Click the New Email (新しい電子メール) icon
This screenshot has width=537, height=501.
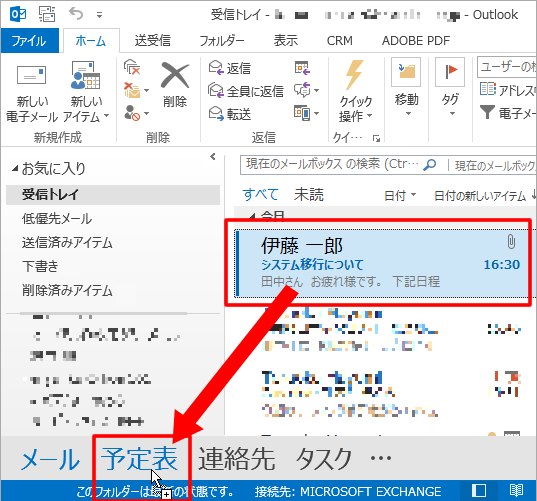pyautogui.click(x=32, y=75)
